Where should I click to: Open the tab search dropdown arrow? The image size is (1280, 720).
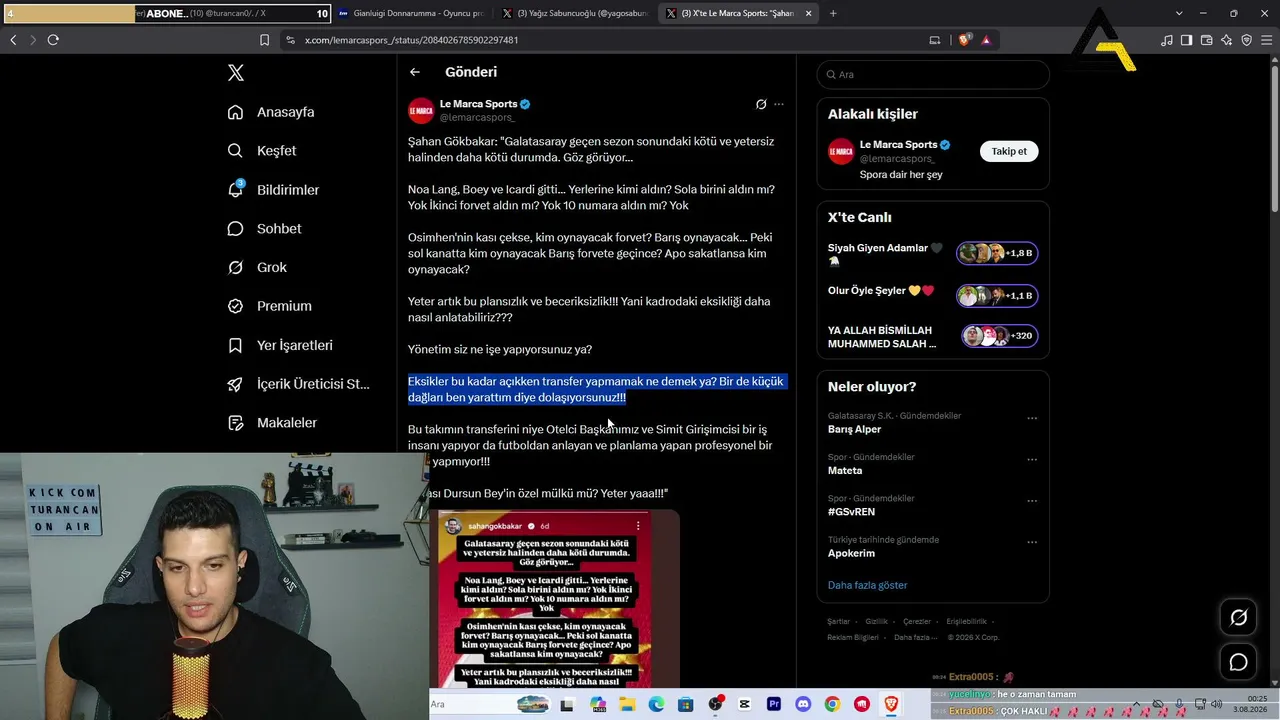point(1179,13)
